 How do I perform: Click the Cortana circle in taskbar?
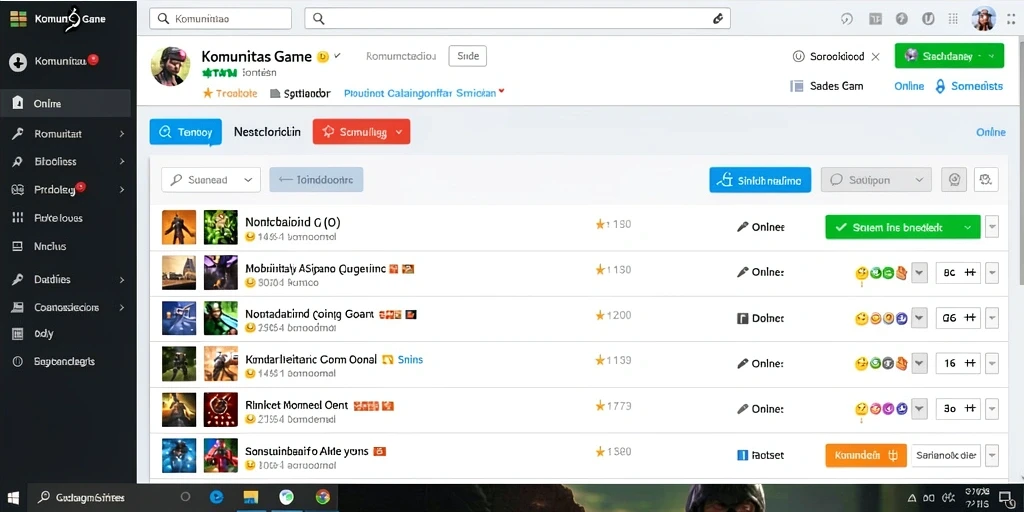(x=185, y=498)
